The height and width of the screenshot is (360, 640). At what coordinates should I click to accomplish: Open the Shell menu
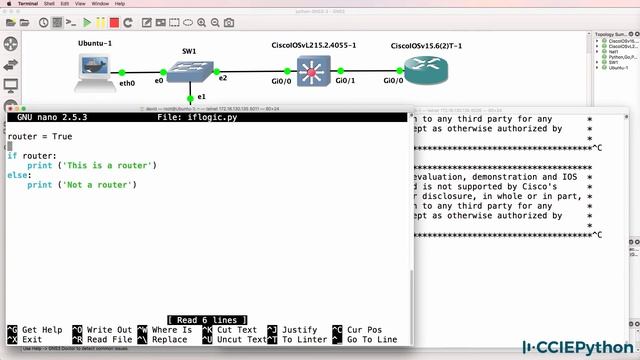point(49,4)
